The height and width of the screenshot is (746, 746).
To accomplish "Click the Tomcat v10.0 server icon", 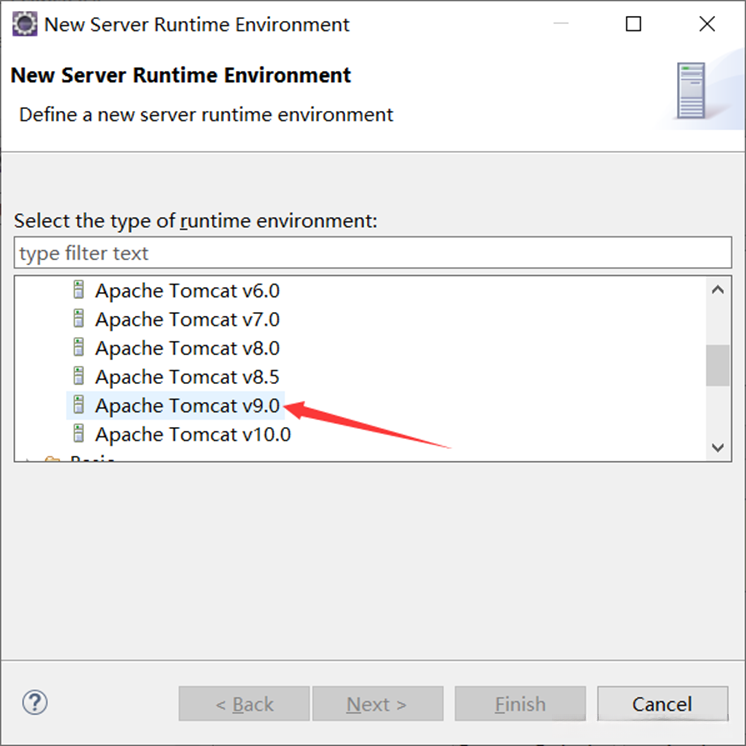I will 79,434.
